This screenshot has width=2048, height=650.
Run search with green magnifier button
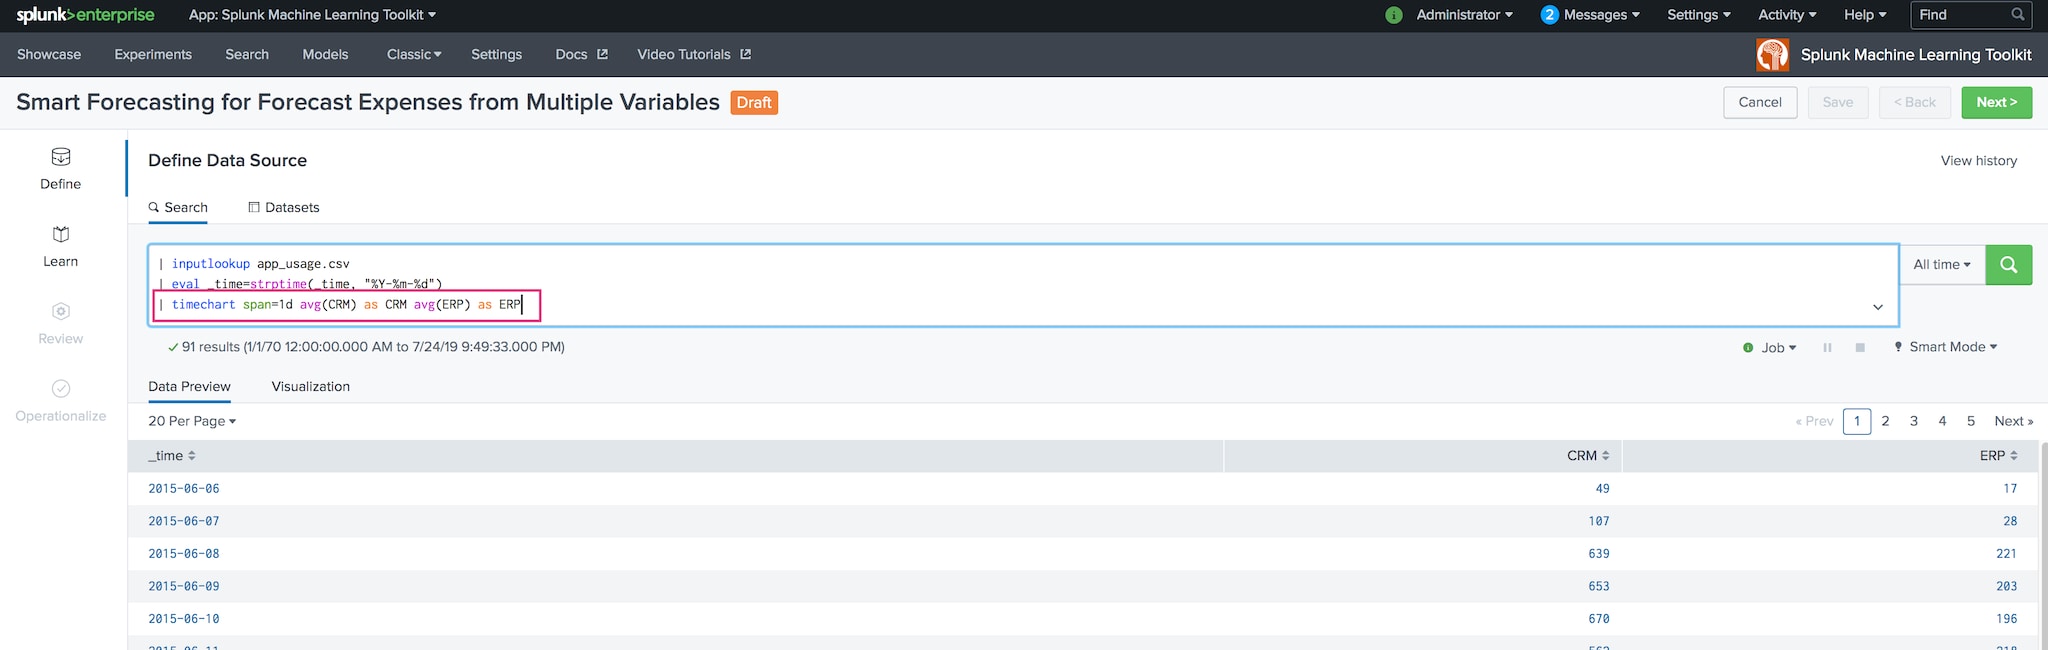(x=2008, y=265)
